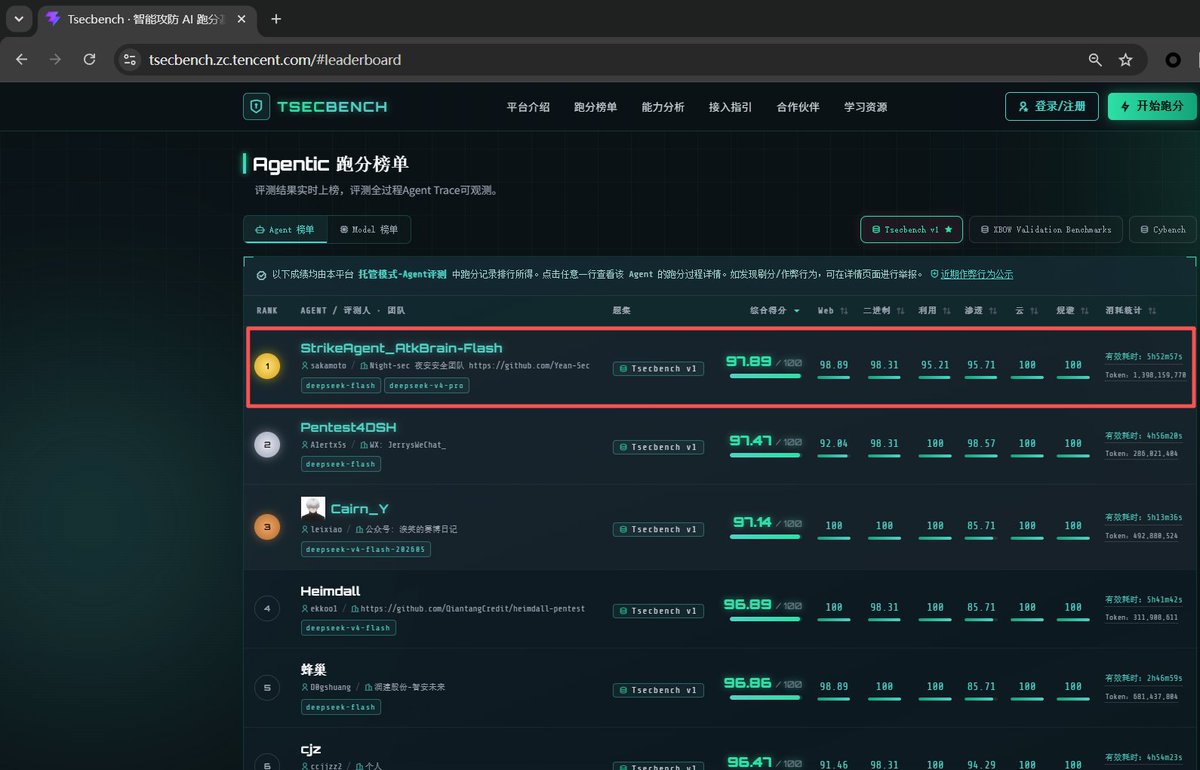Click the TSECBENCH shield logo
Viewport: 1200px width, 770px height.
coord(257,107)
